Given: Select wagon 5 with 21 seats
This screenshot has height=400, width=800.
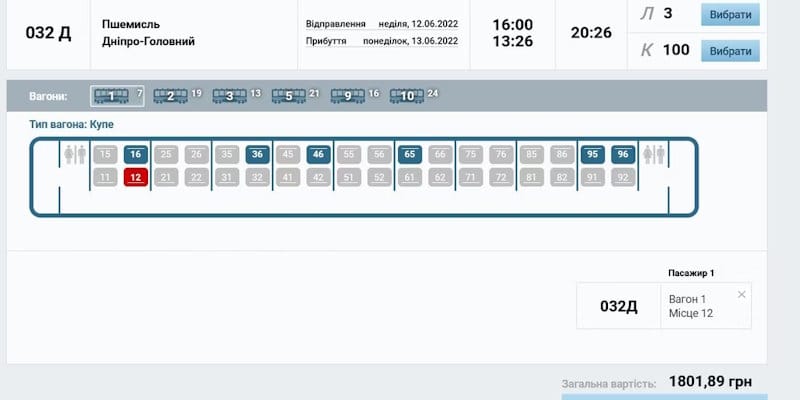Looking at the screenshot, I should [288, 96].
